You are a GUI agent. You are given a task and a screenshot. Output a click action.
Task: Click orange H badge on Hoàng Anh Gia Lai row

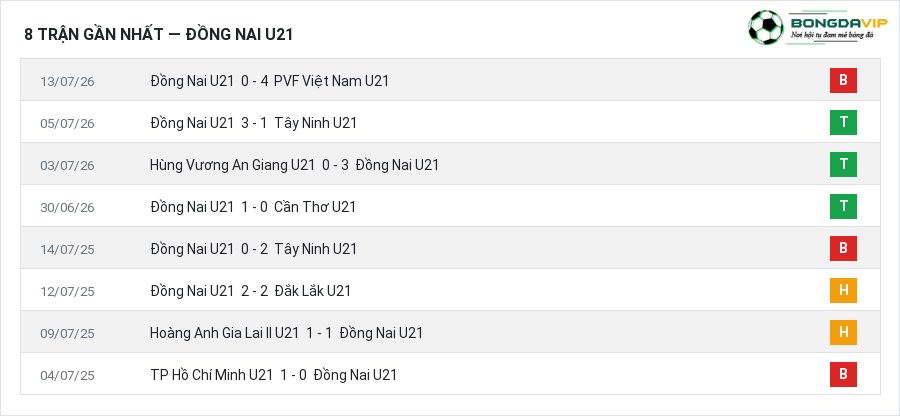843,332
